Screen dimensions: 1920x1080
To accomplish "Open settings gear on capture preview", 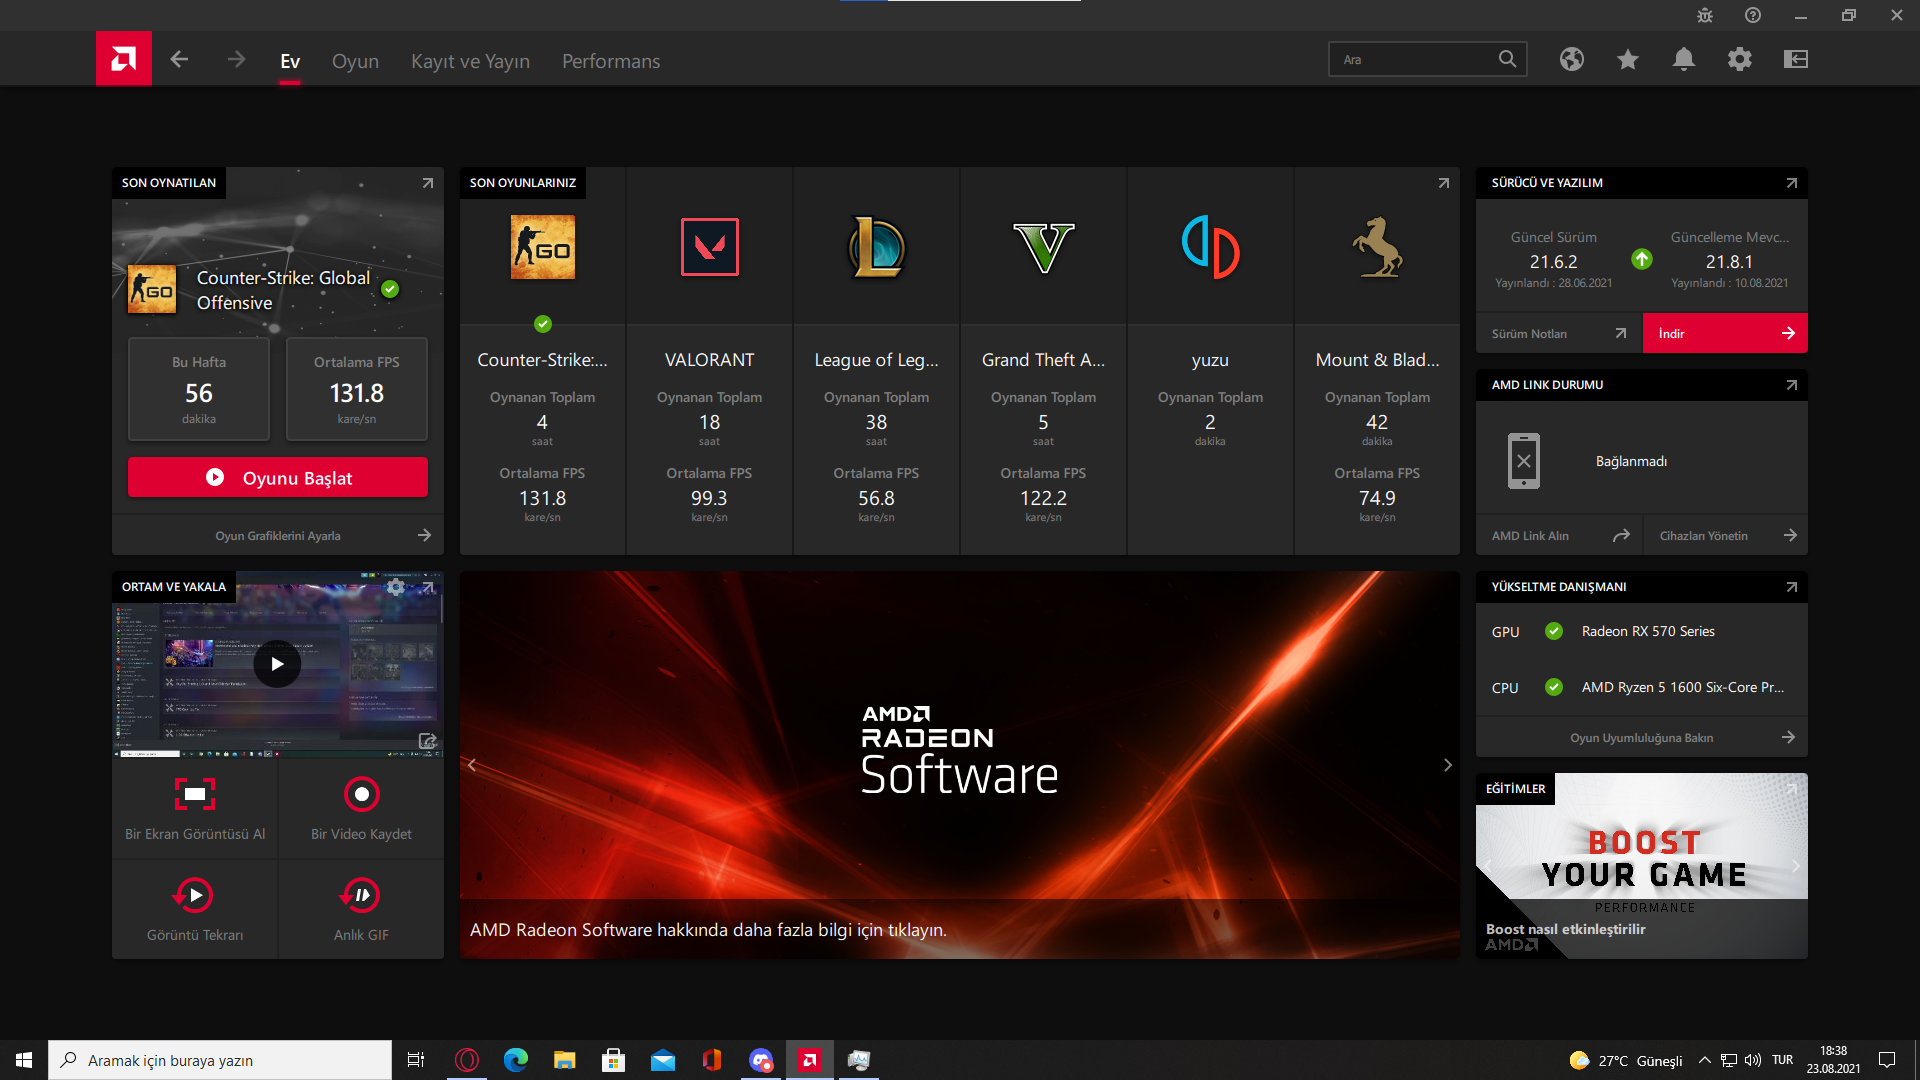I will (396, 587).
